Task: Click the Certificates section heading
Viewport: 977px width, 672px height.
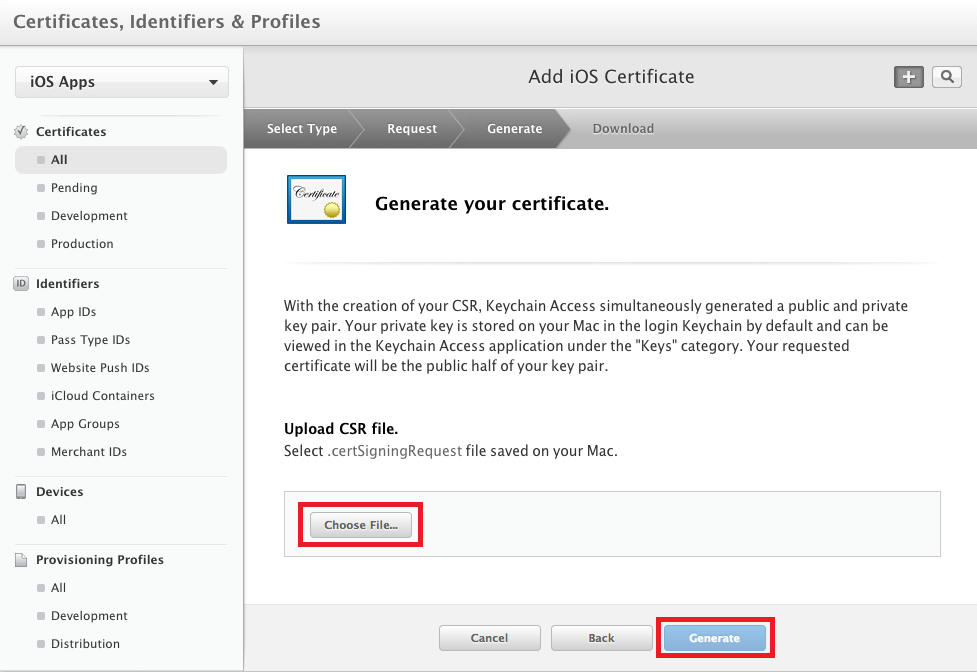Action: click(x=71, y=131)
